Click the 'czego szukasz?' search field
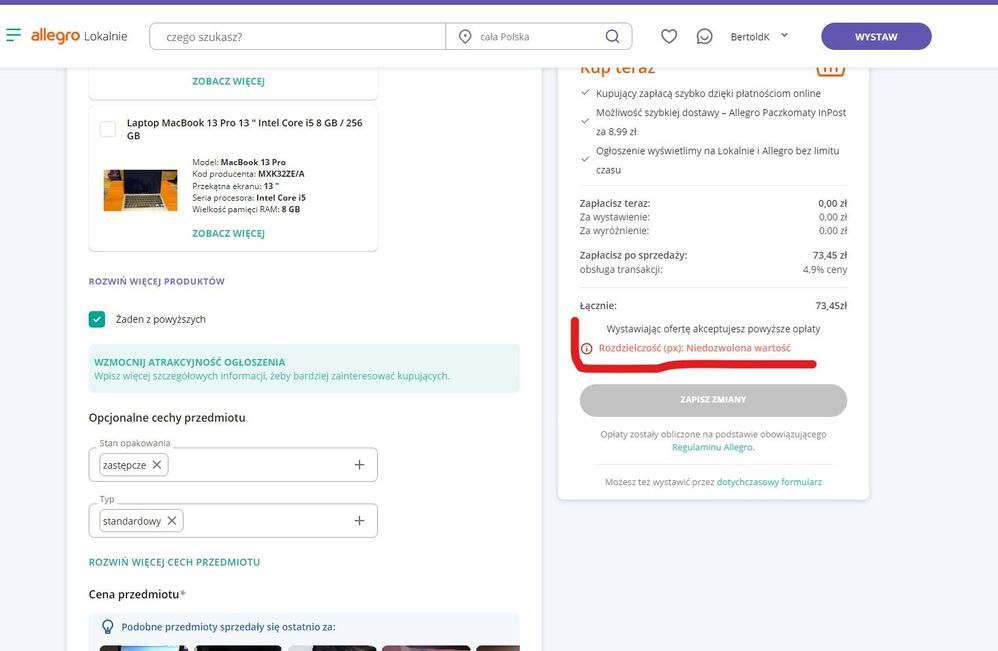This screenshot has width=998, height=651. 298,37
